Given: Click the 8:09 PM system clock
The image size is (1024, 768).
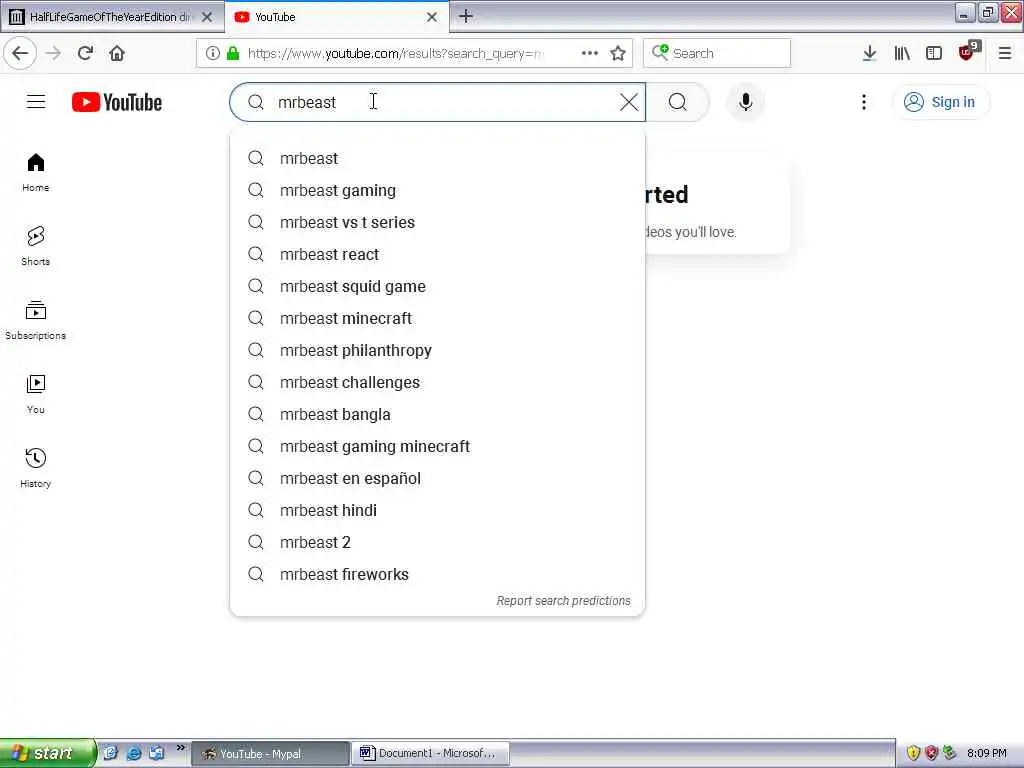Looking at the screenshot, I should click(987, 753).
